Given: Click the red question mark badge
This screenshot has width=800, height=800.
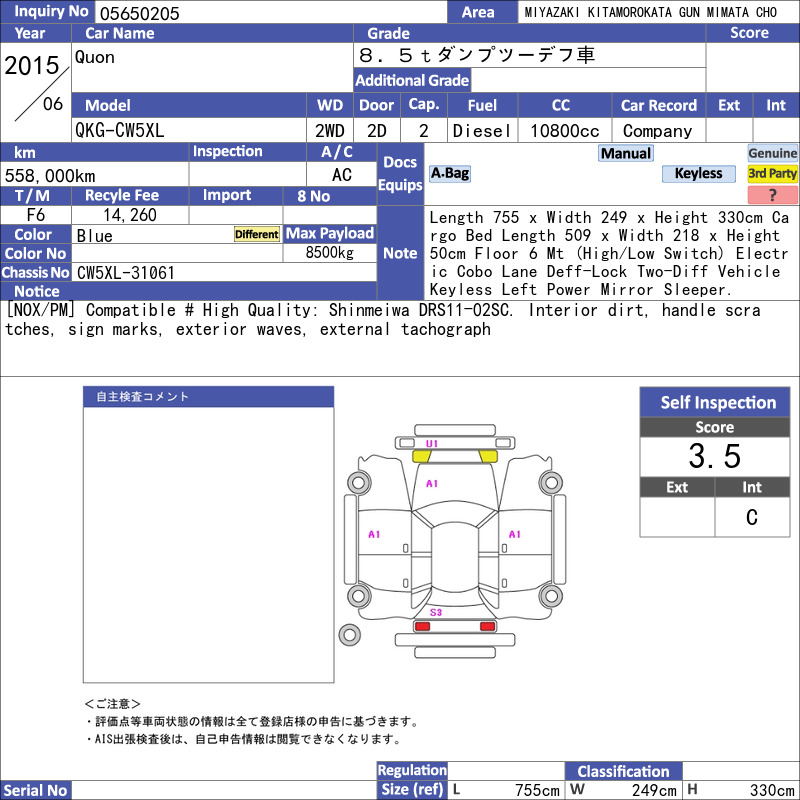Looking at the screenshot, I should [772, 194].
